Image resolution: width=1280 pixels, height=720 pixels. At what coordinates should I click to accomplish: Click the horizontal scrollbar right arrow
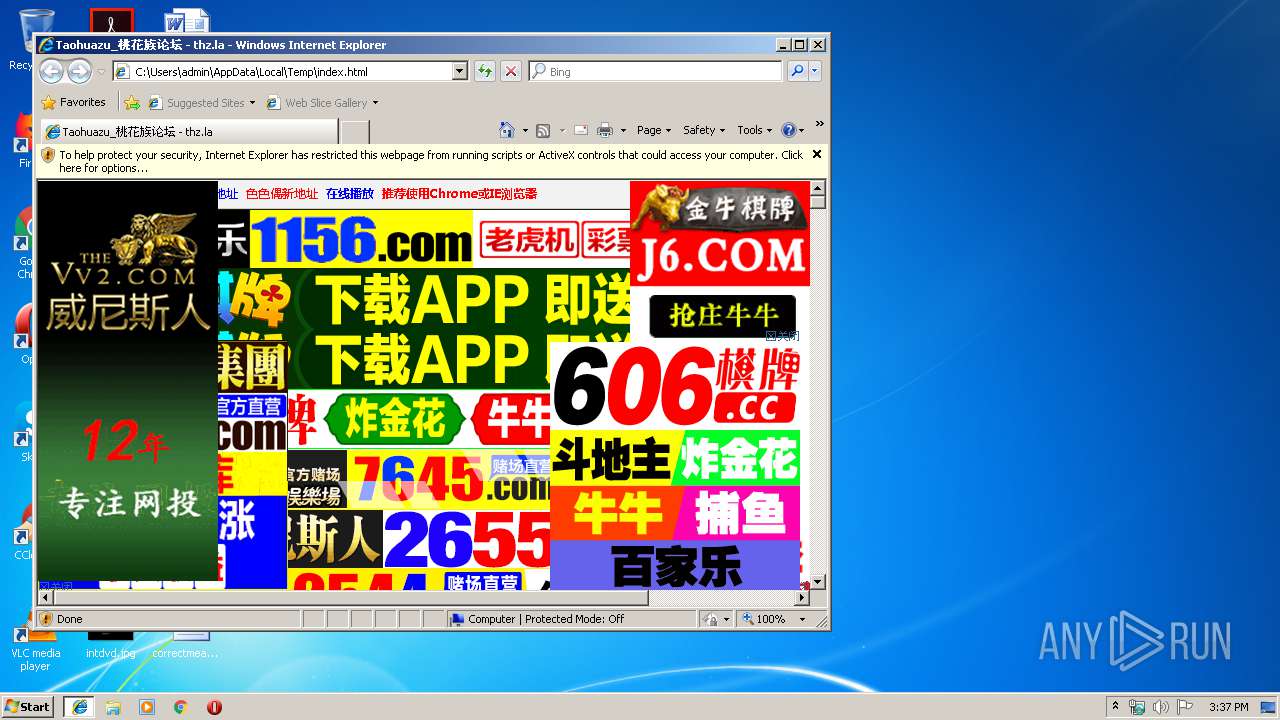802,597
